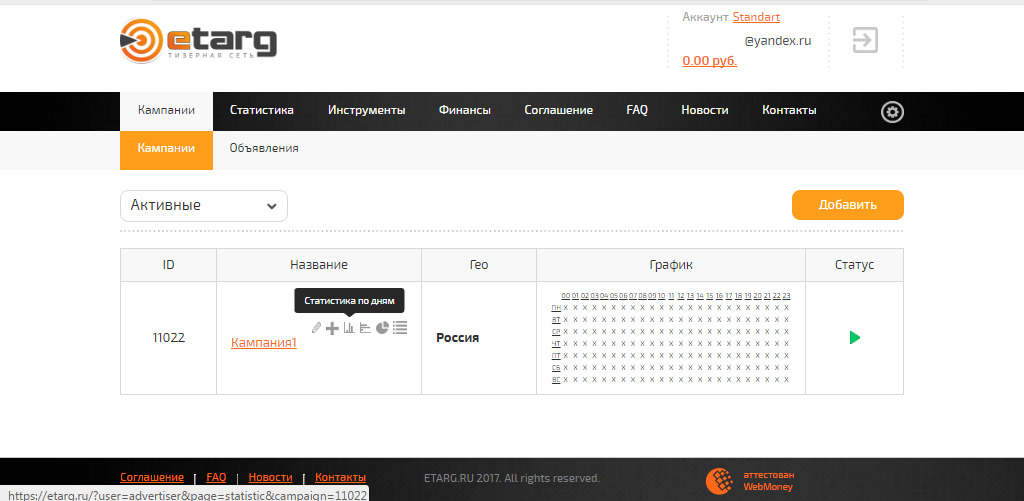The width and height of the screenshot is (1024, 501).
Task: Click the Статус column header
Action: click(x=854, y=265)
